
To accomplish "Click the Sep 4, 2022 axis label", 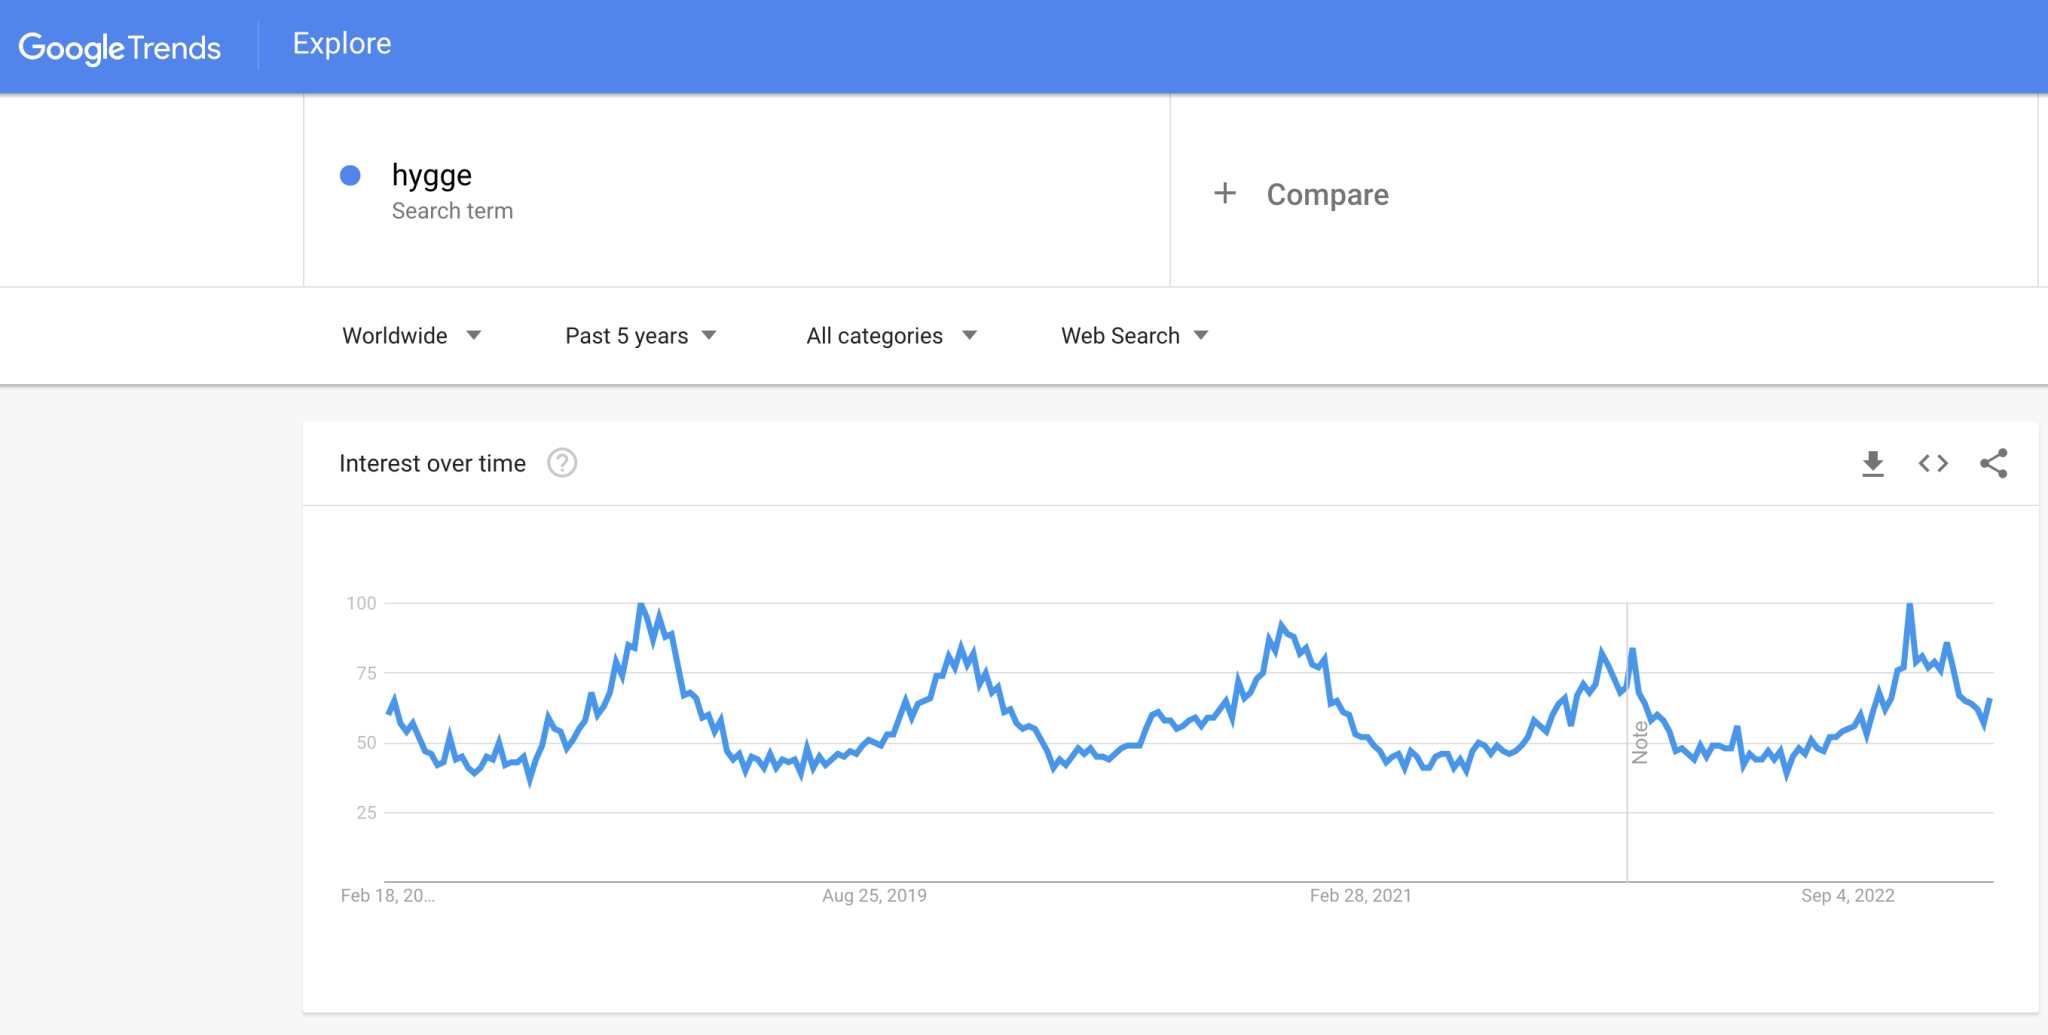I will [1847, 896].
